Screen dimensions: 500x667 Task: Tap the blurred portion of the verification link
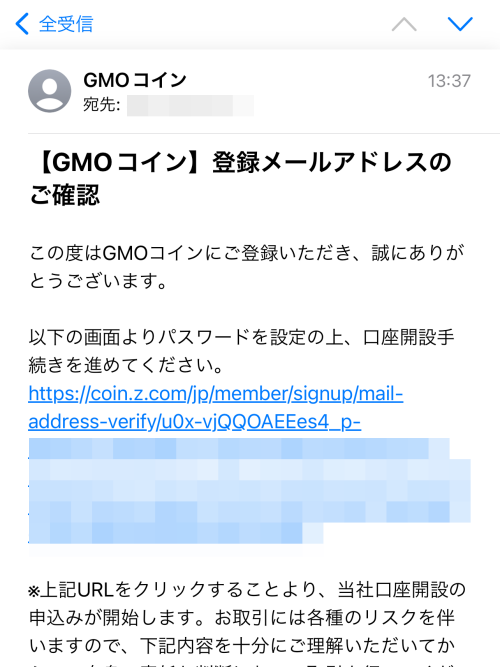coord(249,491)
